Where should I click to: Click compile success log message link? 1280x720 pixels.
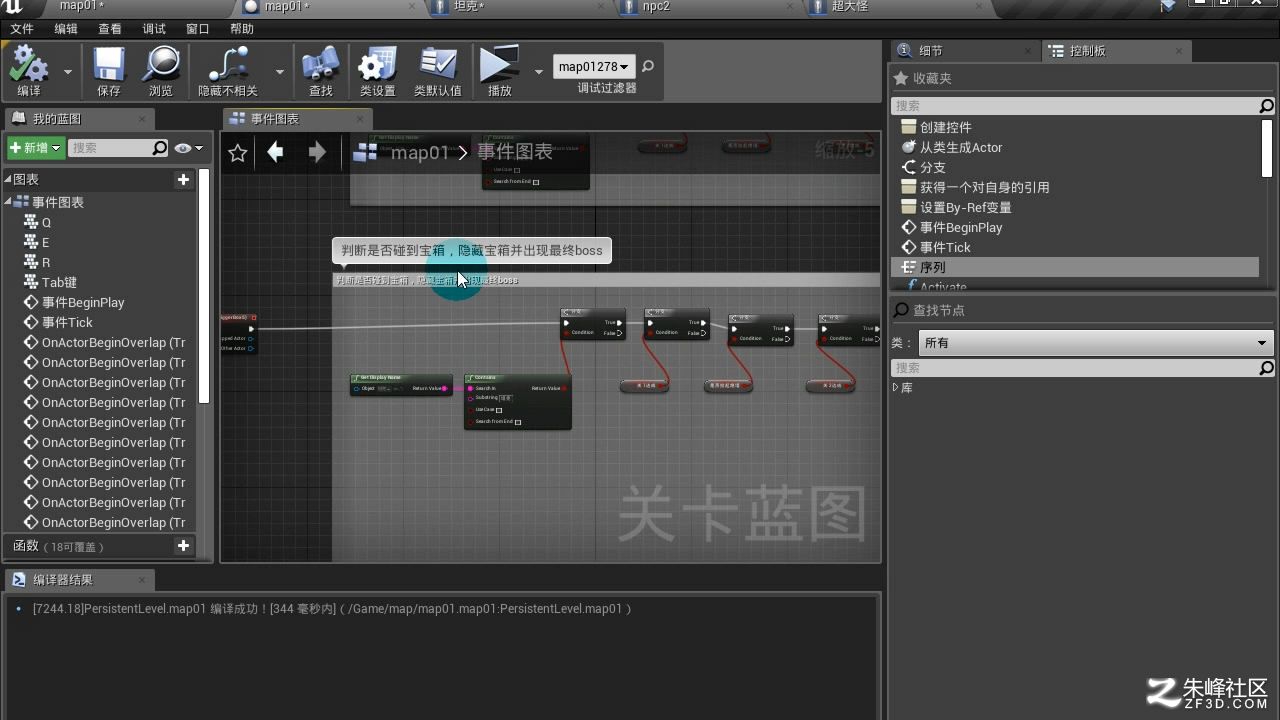coord(332,609)
